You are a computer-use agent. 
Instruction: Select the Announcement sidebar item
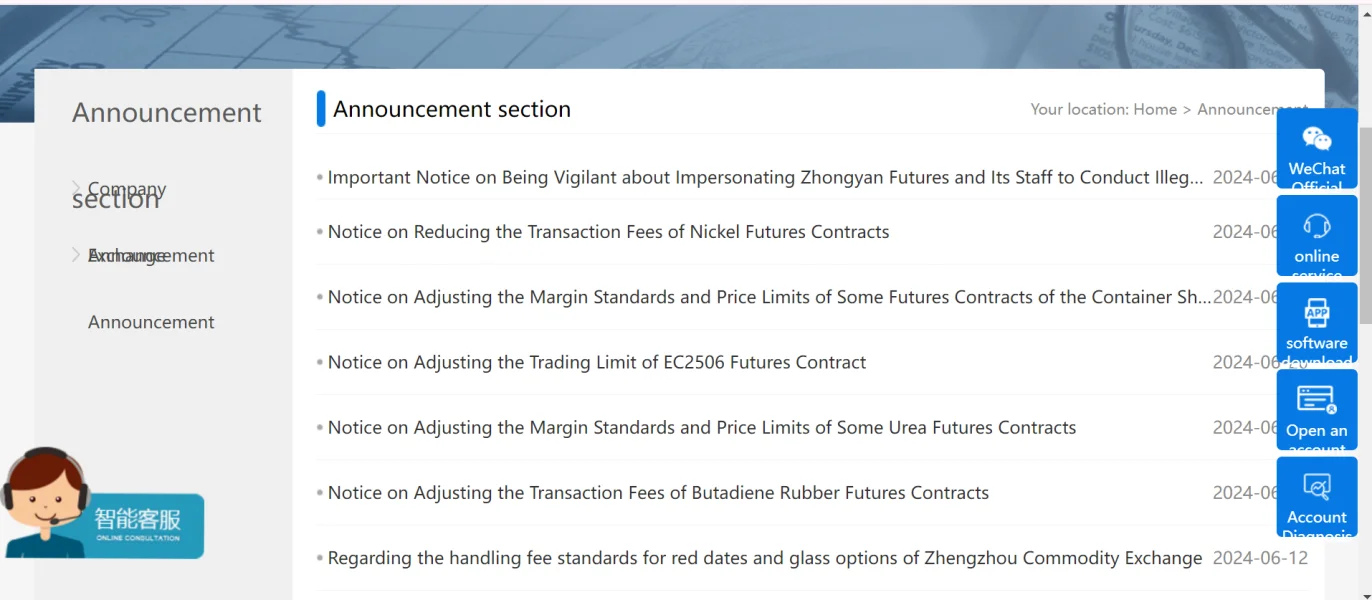pos(151,322)
